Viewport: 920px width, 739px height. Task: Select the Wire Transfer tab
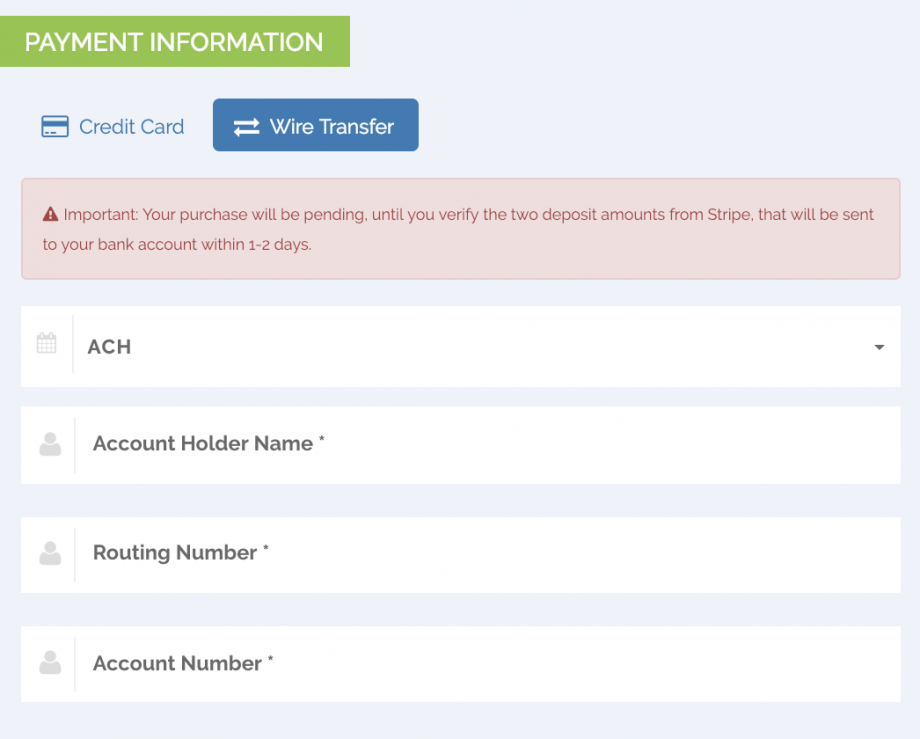pos(315,126)
